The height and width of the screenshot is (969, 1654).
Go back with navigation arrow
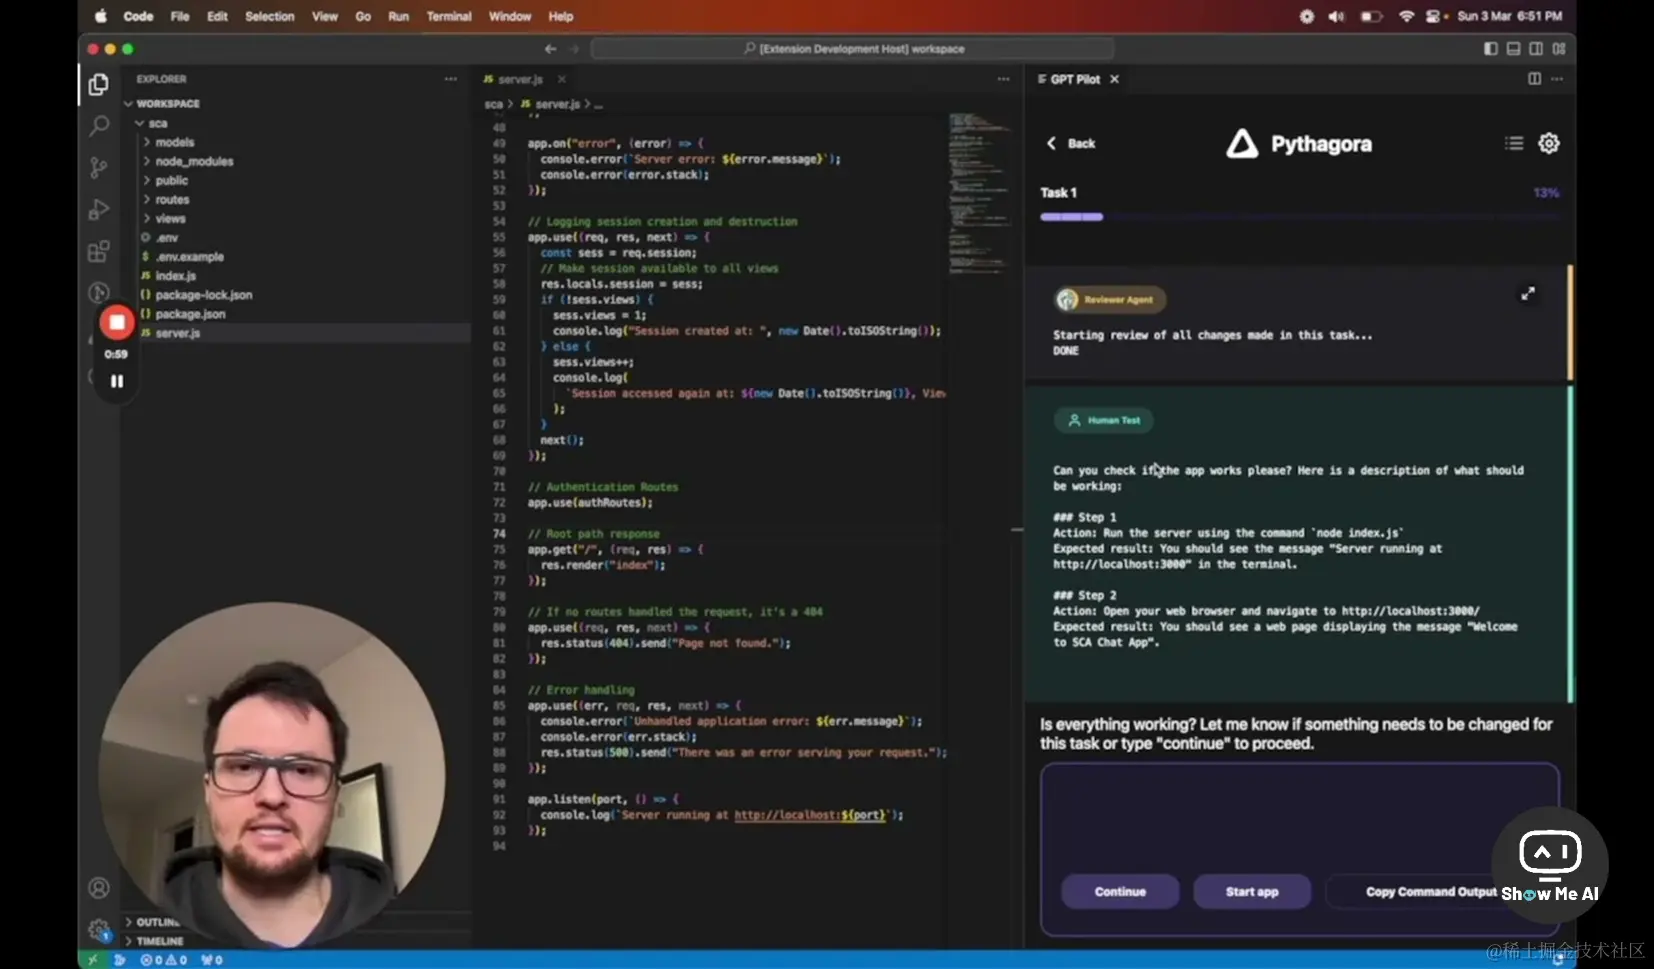[x=550, y=48]
